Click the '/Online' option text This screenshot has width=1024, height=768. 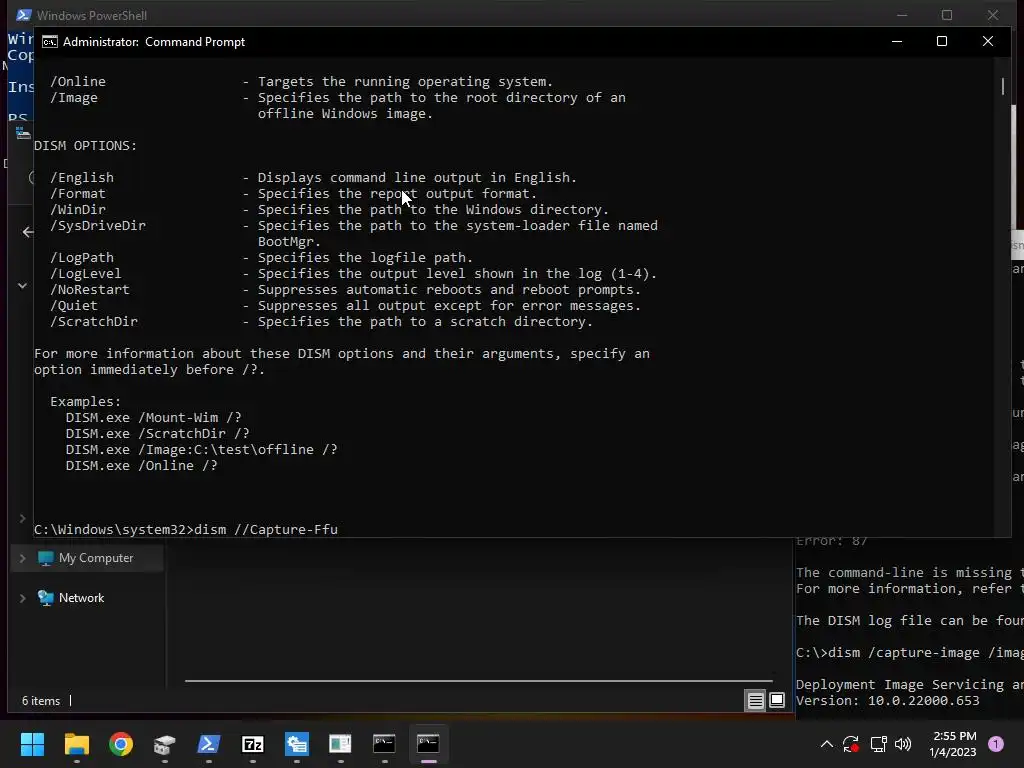pos(78,82)
